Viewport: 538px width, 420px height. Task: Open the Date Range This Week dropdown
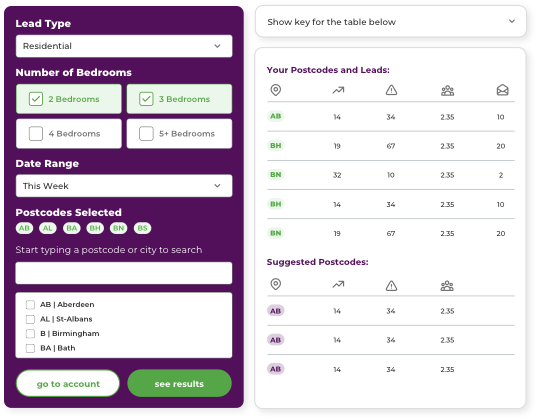pyautogui.click(x=124, y=186)
